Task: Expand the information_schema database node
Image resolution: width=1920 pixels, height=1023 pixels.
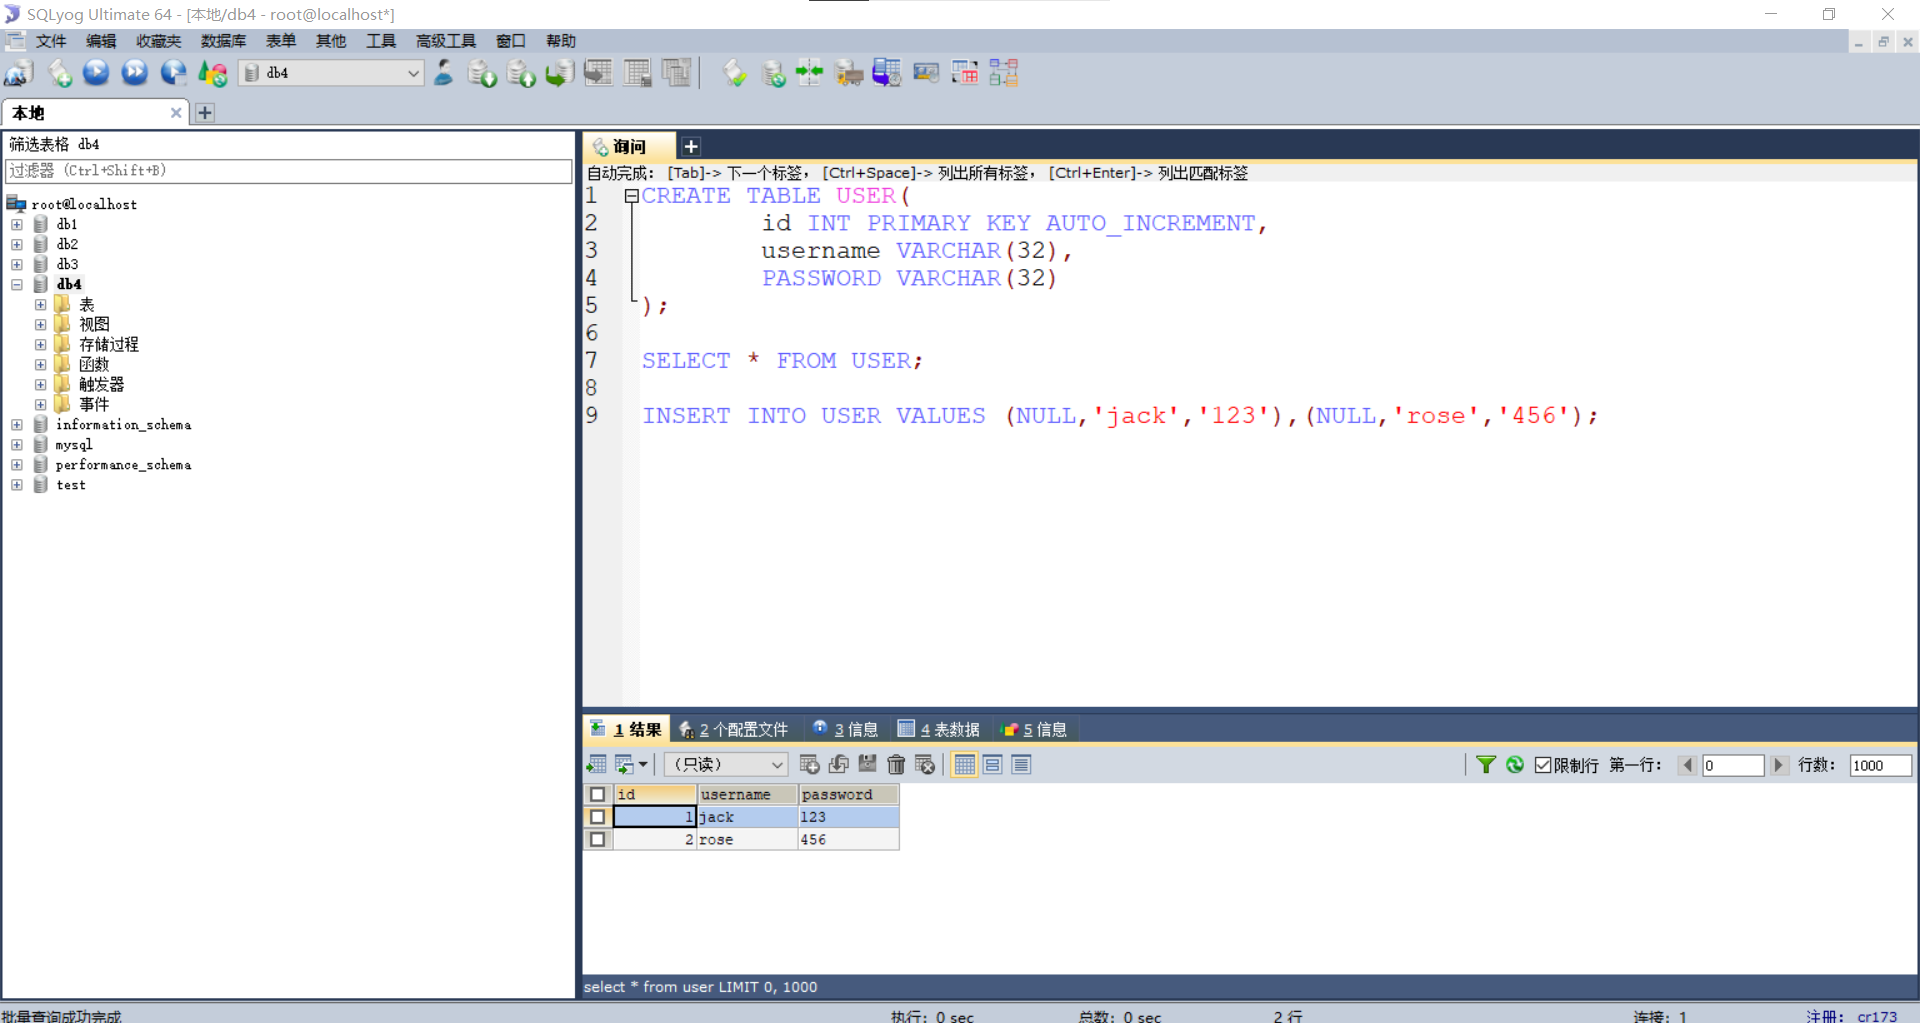Action: point(17,425)
